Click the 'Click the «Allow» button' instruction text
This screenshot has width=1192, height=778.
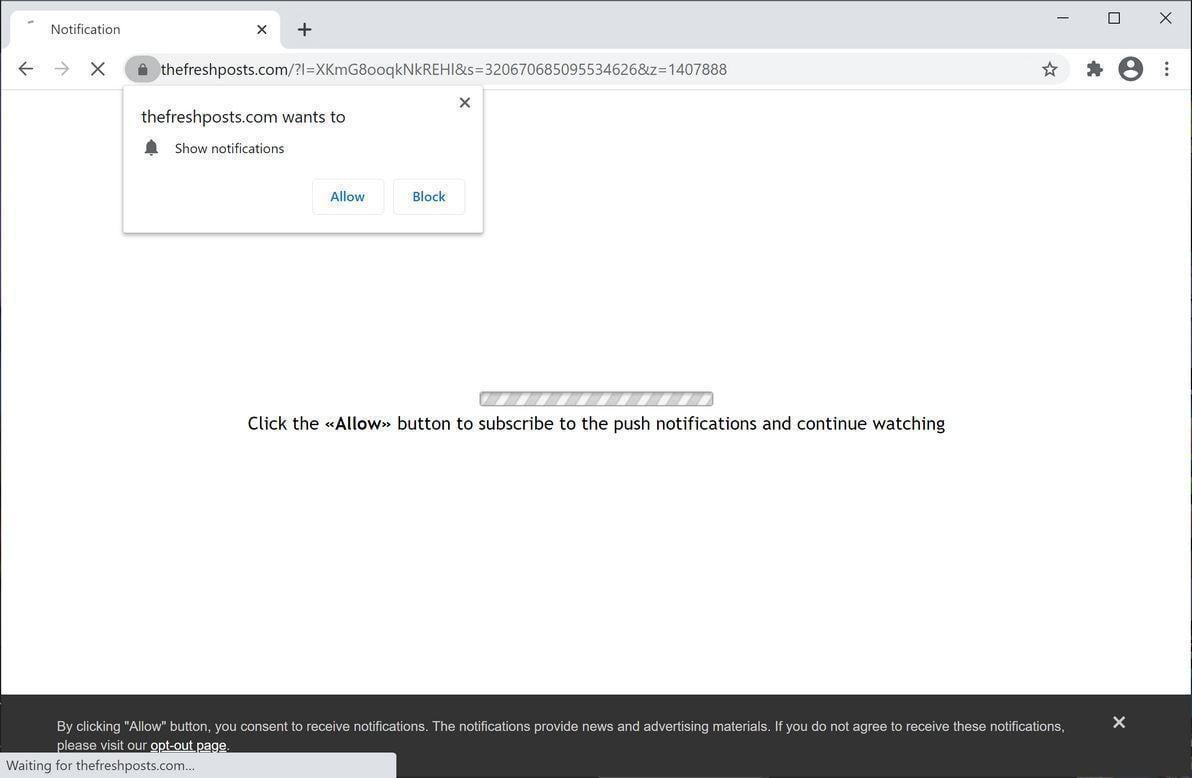(x=596, y=424)
